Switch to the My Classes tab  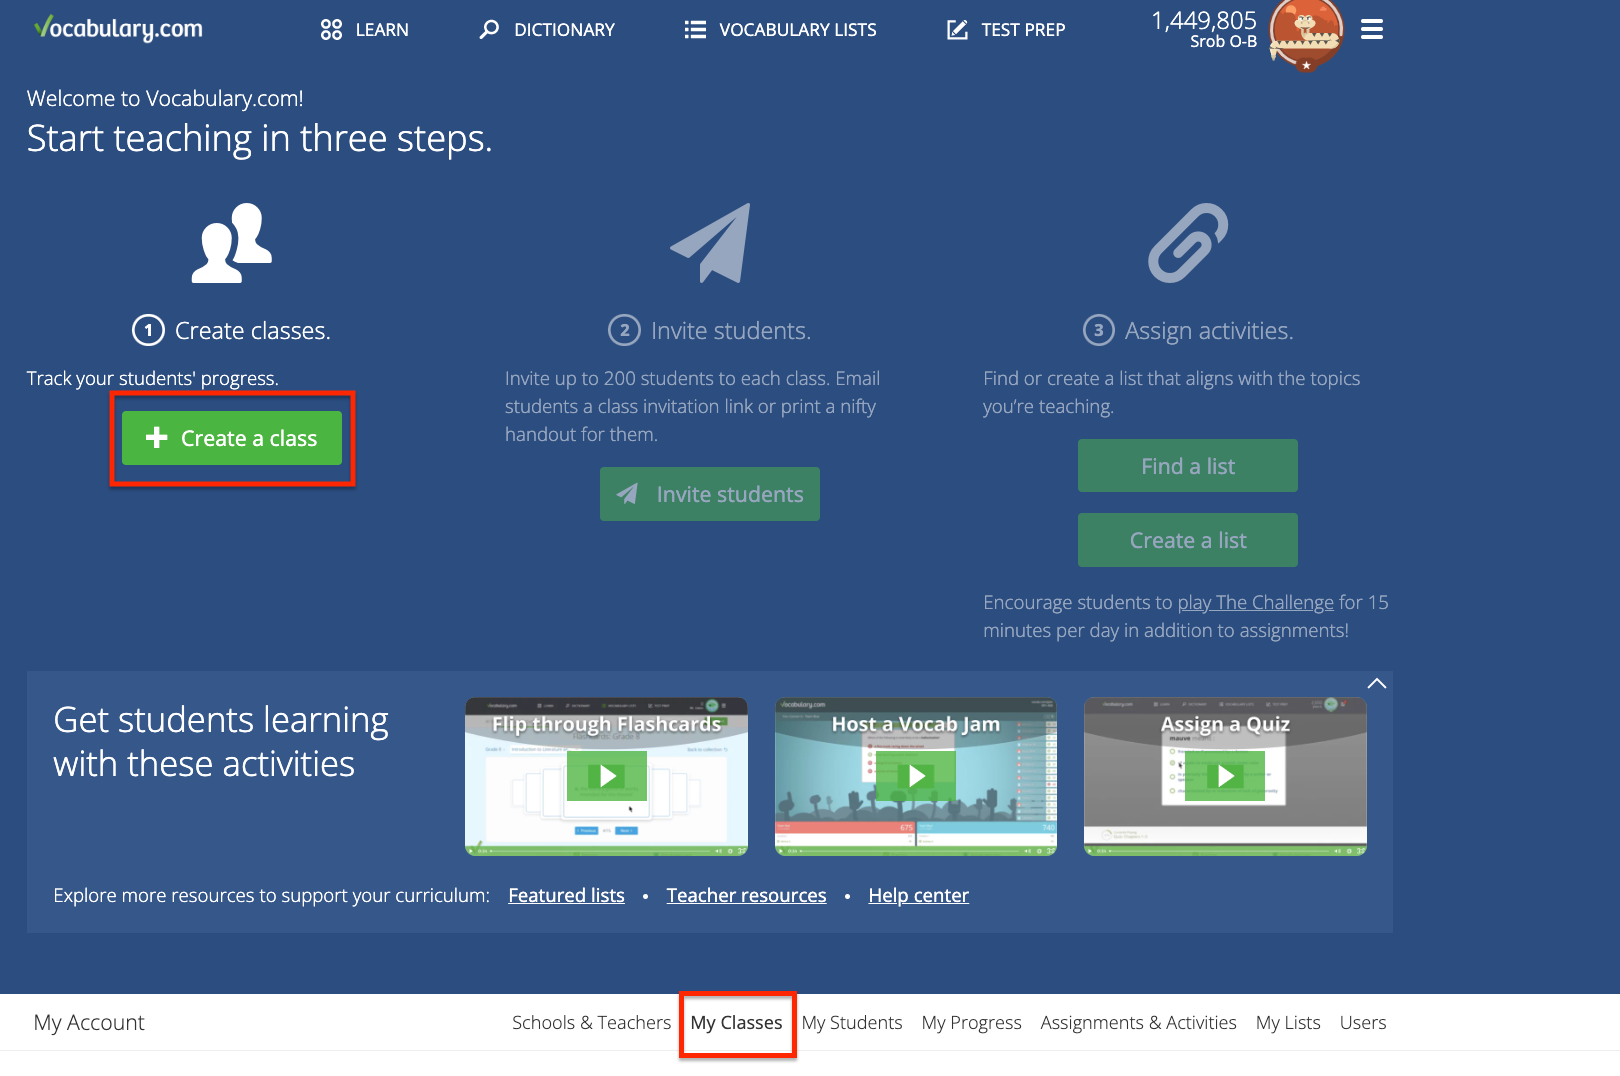pos(736,1023)
